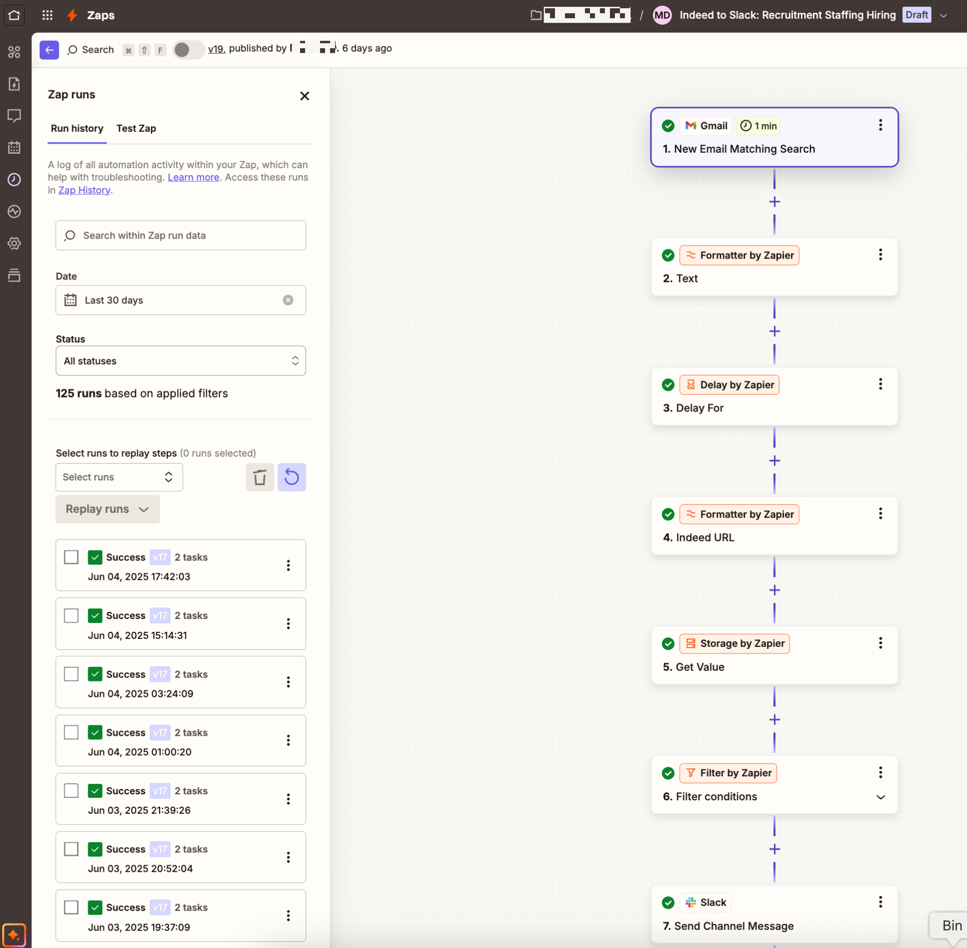Click the MD user avatar
The height and width of the screenshot is (948, 967).
[x=662, y=15]
